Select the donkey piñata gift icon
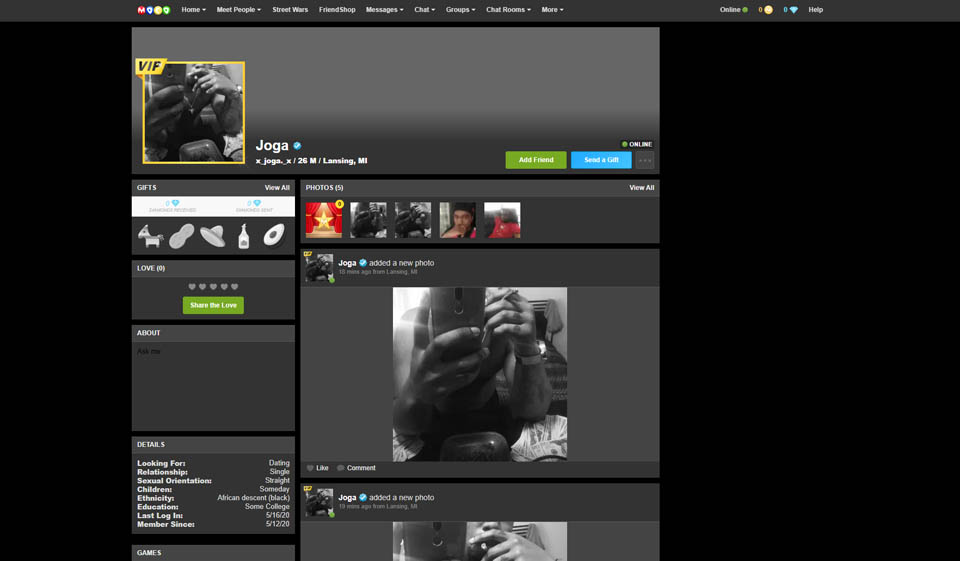Screen dimensions: 960x561 tap(150, 236)
